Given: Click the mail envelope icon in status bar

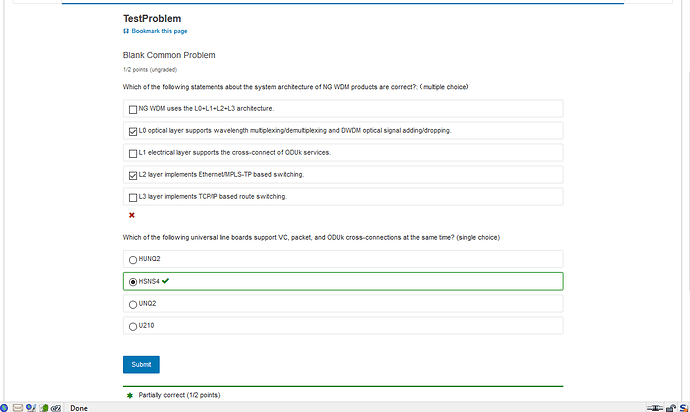Looking at the screenshot, I should pos(18,407).
